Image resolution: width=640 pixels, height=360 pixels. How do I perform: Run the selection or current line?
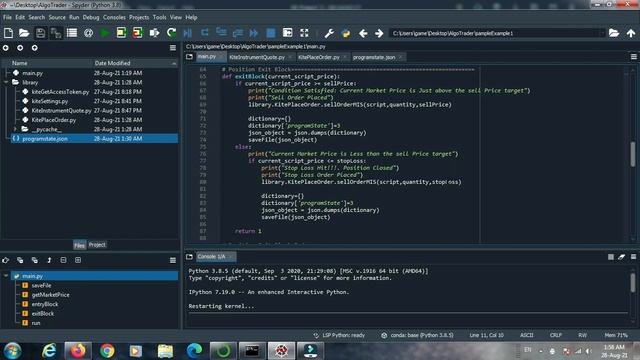click(x=154, y=33)
